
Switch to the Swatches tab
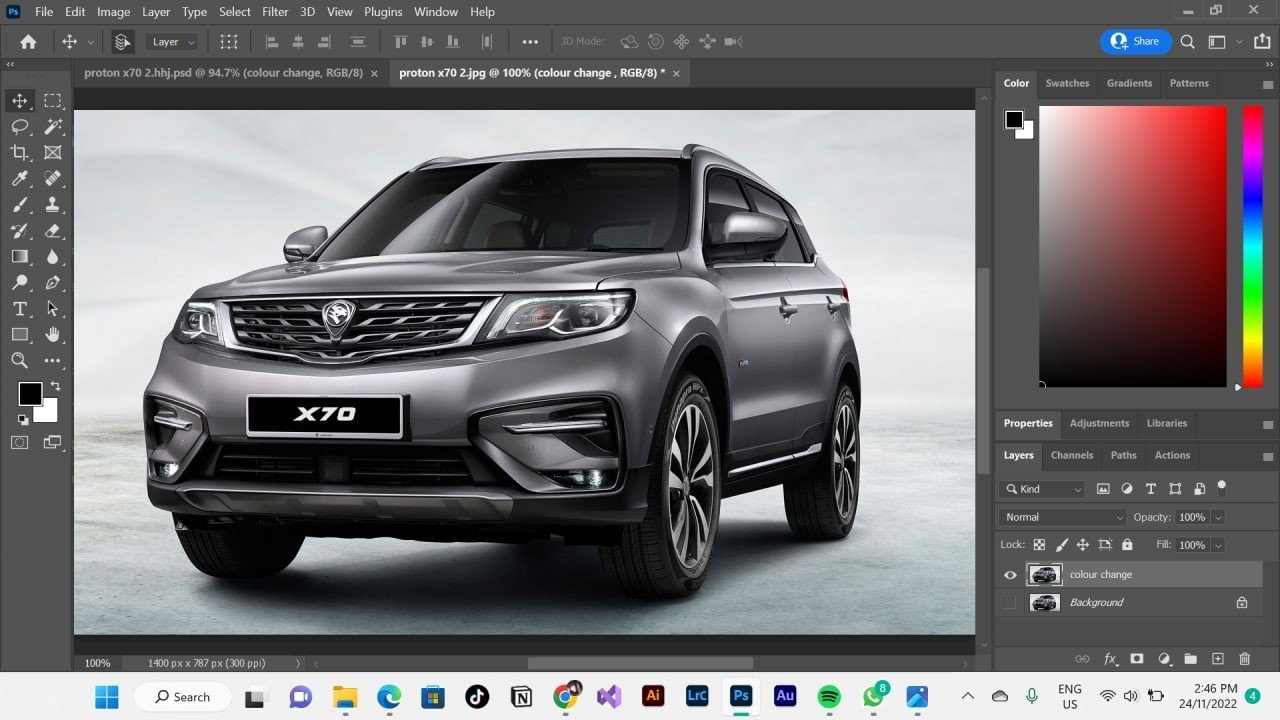click(x=1067, y=83)
